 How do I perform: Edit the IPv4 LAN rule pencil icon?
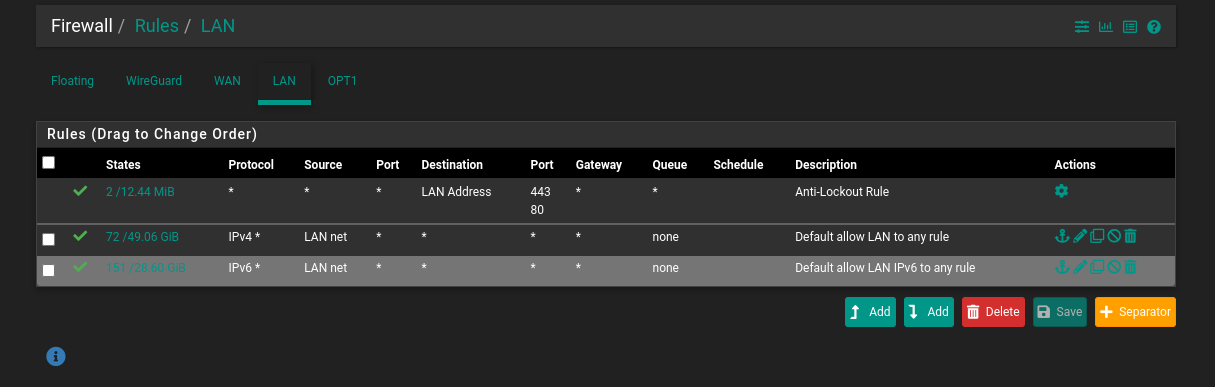(1079, 237)
